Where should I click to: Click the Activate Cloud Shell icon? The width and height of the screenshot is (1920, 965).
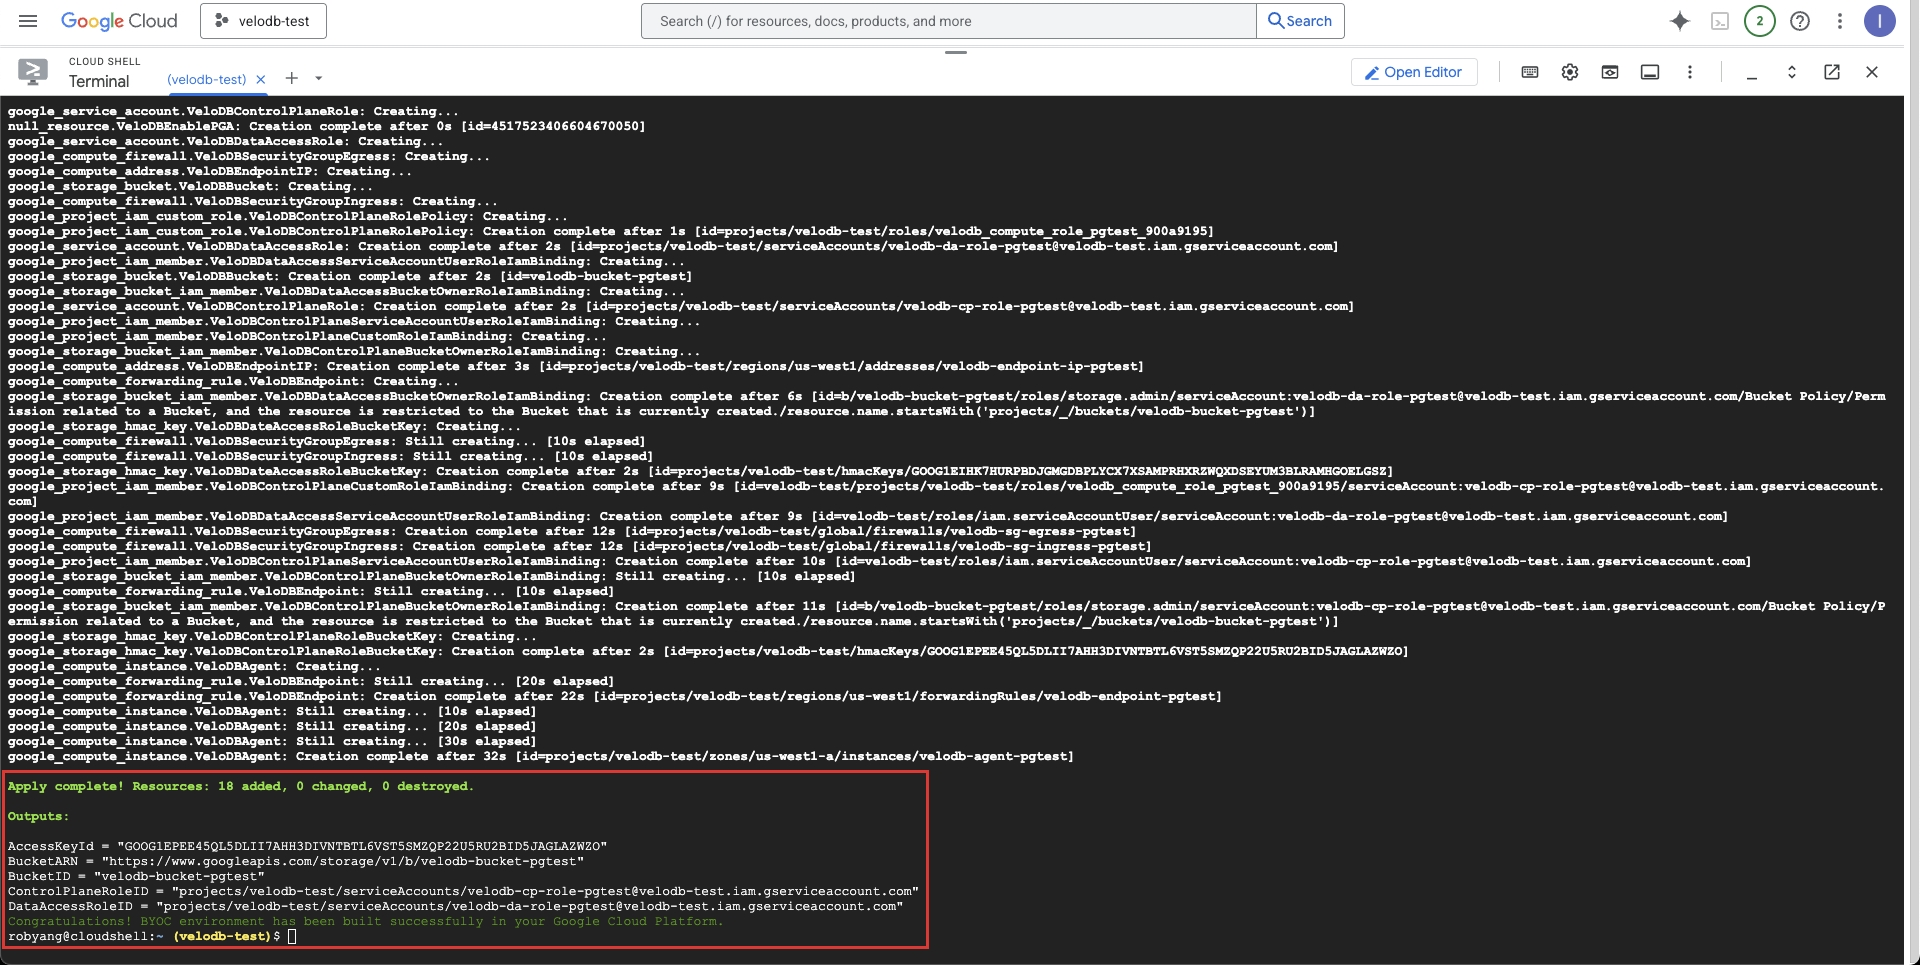coord(1720,21)
